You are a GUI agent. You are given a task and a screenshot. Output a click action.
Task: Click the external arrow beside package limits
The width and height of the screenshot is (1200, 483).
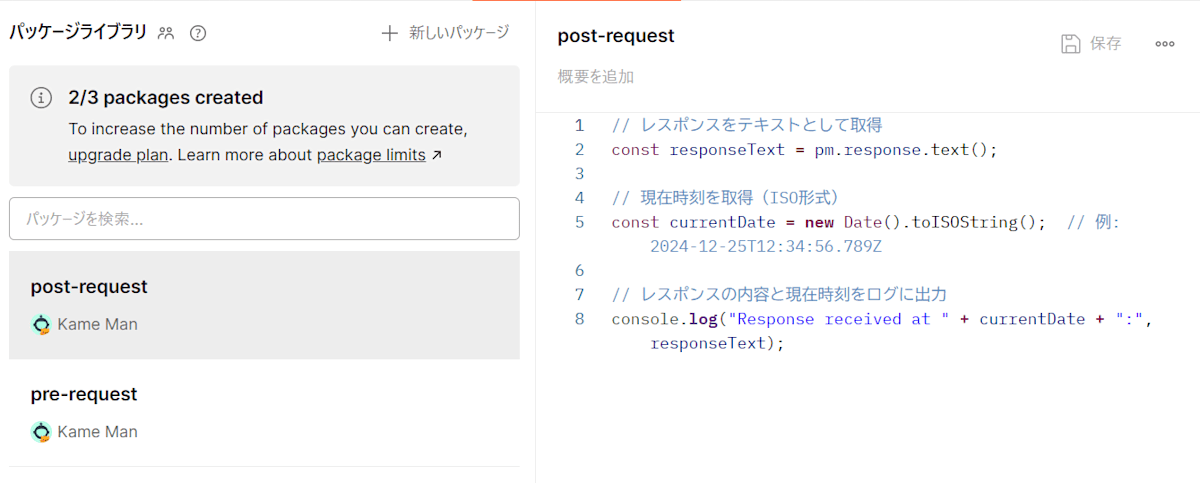point(436,155)
